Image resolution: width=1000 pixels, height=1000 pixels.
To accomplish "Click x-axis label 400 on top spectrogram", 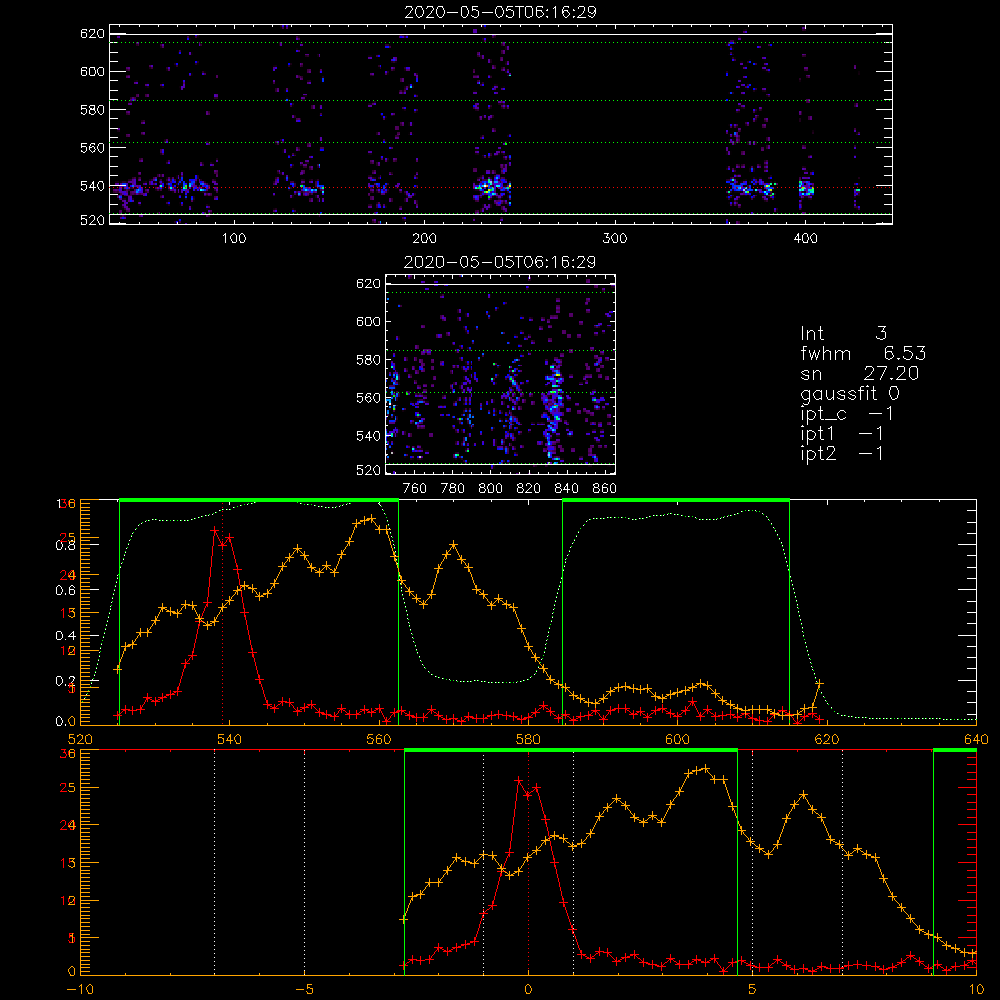I will pos(805,239).
